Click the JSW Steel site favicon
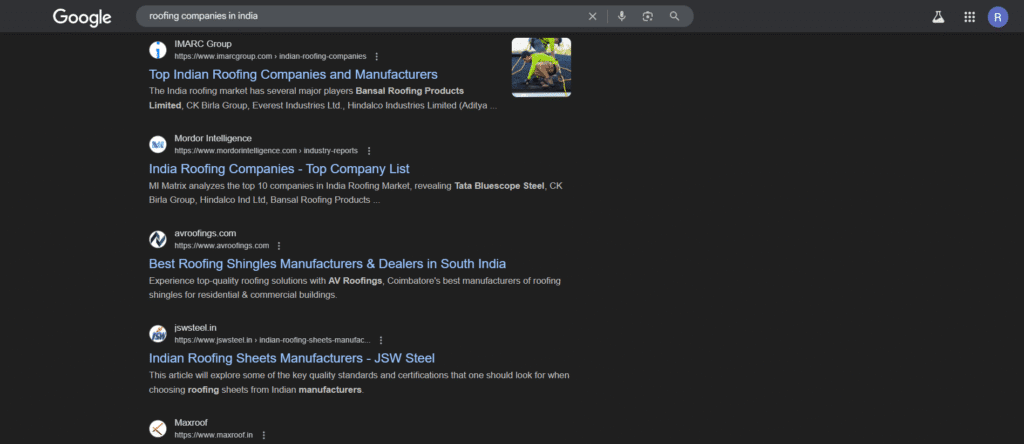 (x=158, y=334)
